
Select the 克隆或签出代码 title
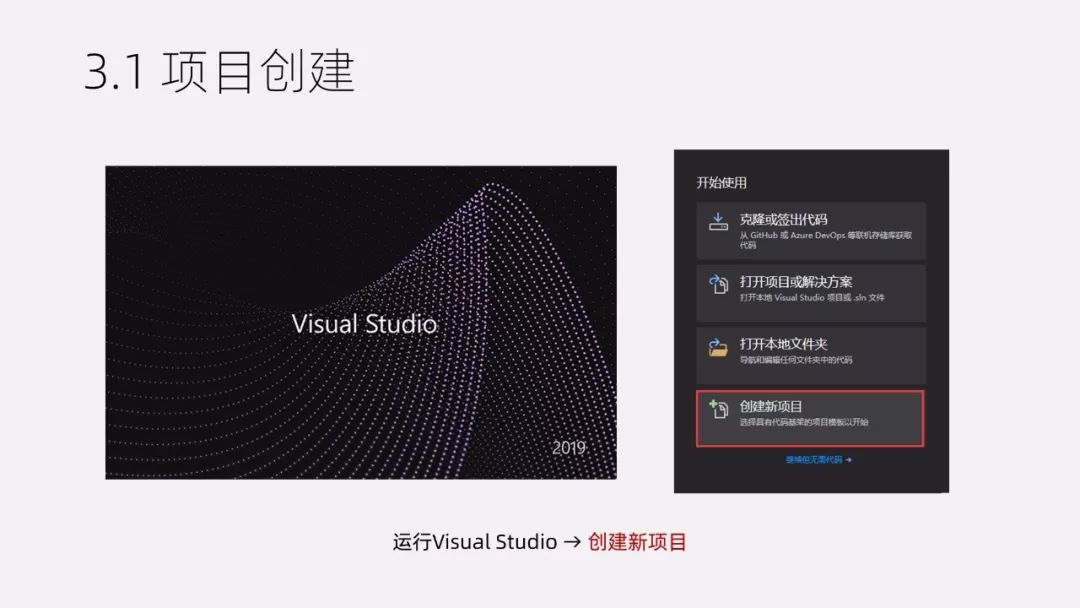click(783, 219)
